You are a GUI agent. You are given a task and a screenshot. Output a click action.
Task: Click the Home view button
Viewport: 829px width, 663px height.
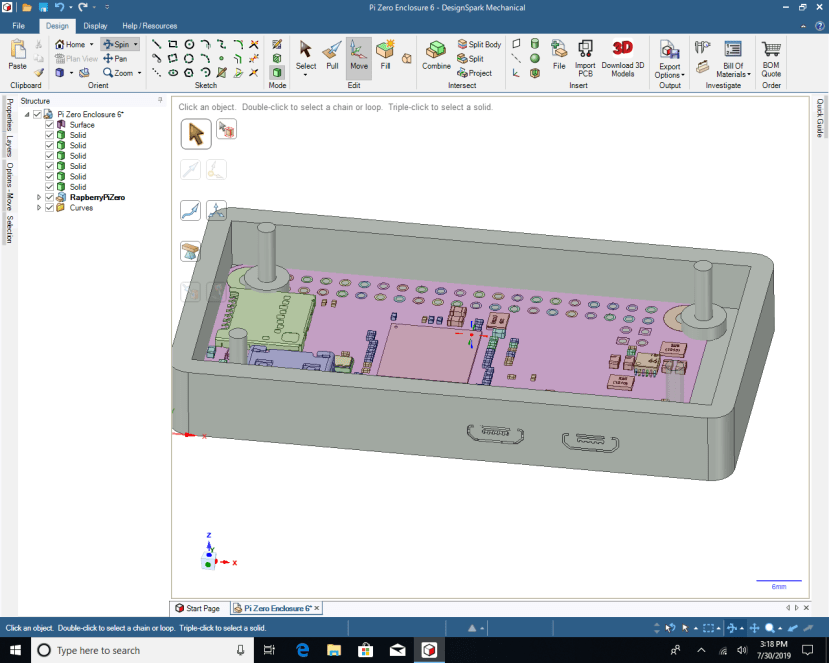tap(70, 44)
